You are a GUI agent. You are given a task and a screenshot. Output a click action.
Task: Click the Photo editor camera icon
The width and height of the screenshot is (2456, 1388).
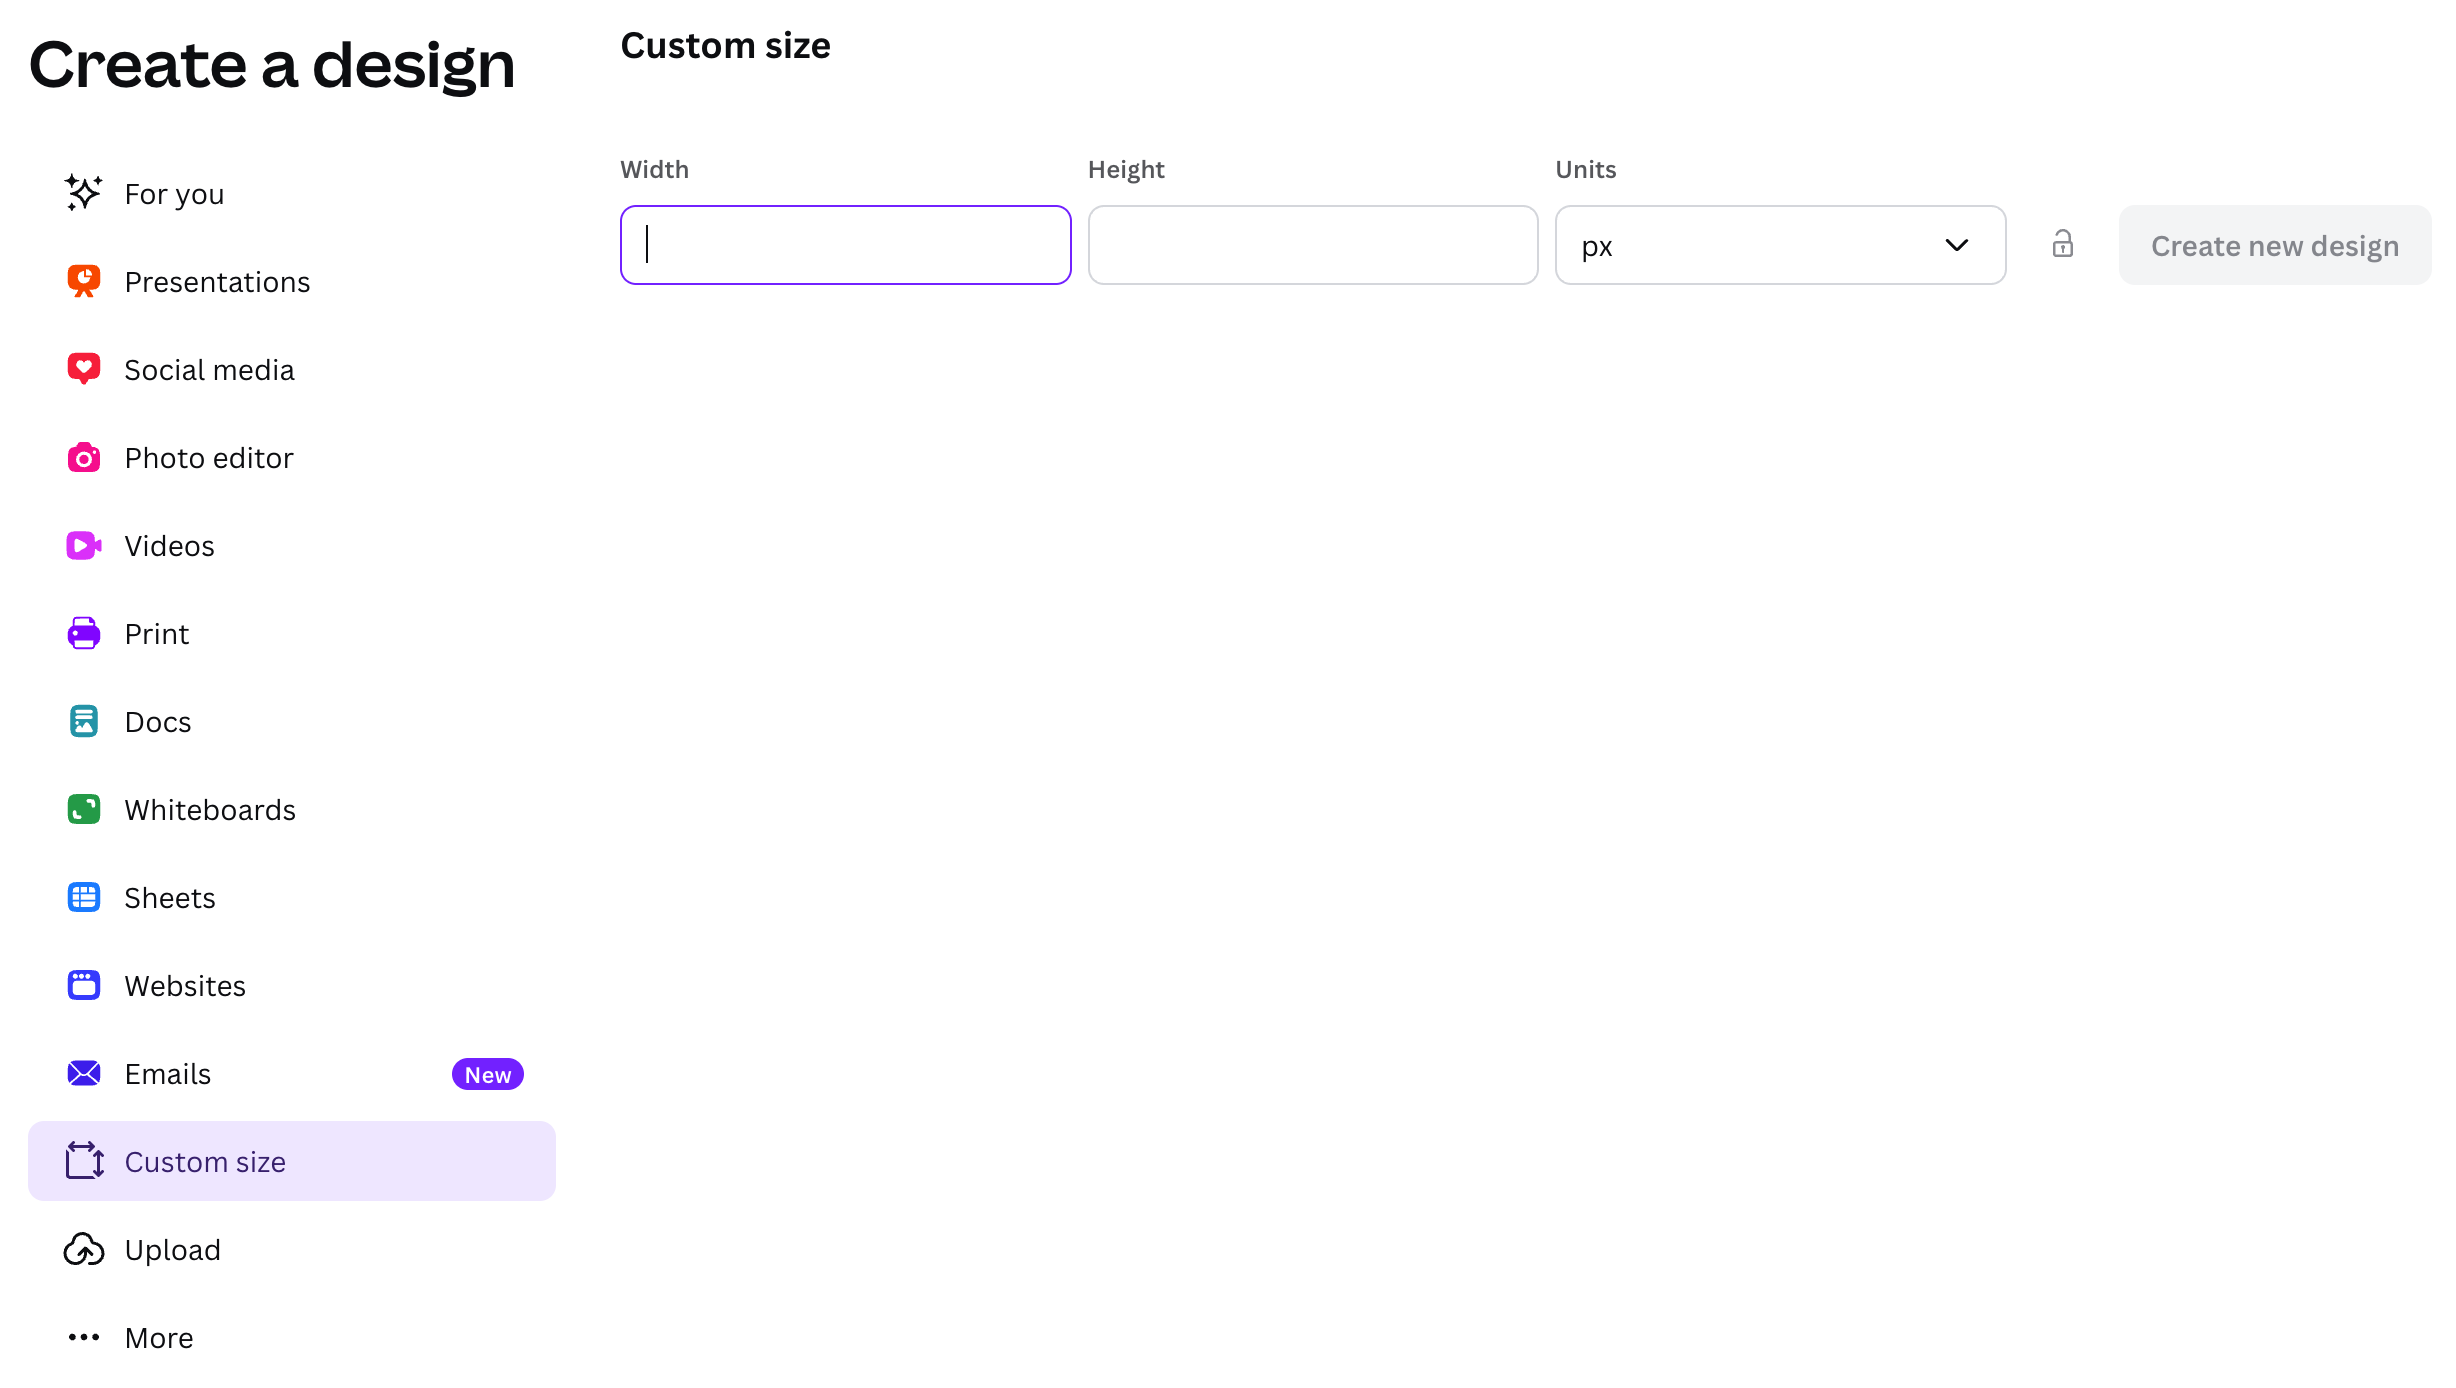point(83,458)
